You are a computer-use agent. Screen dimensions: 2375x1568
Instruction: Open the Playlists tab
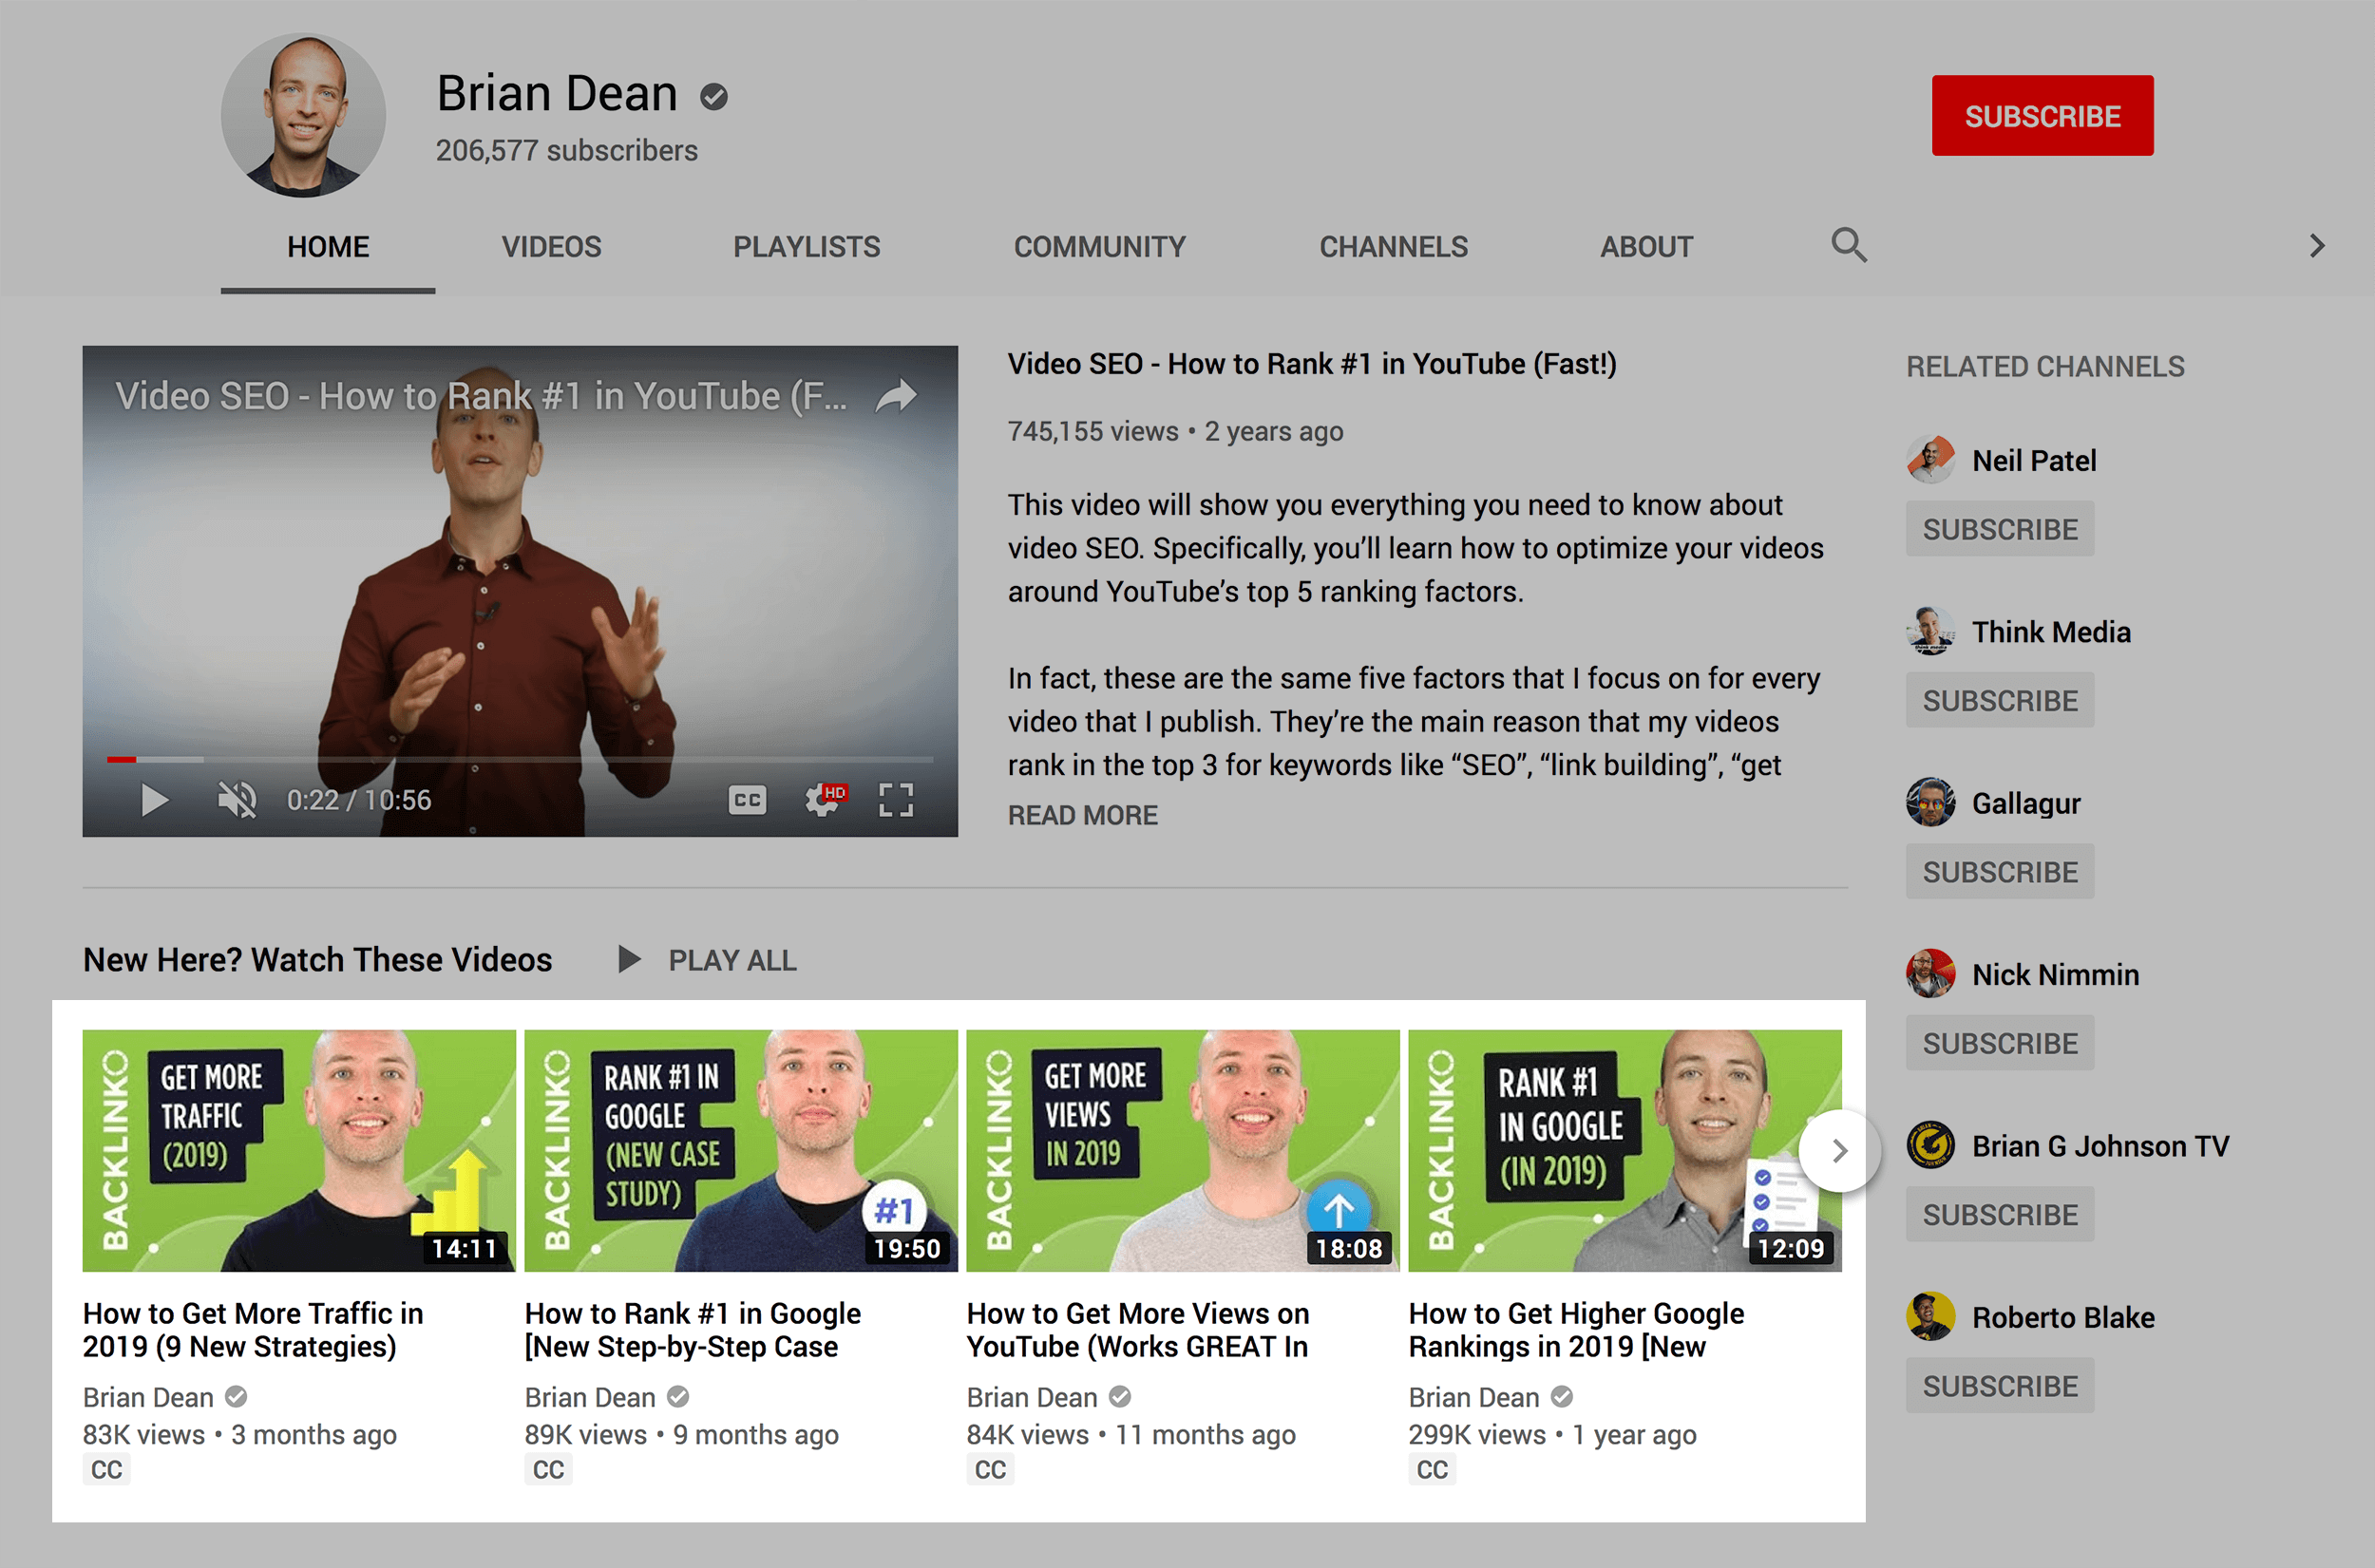pyautogui.click(x=807, y=247)
